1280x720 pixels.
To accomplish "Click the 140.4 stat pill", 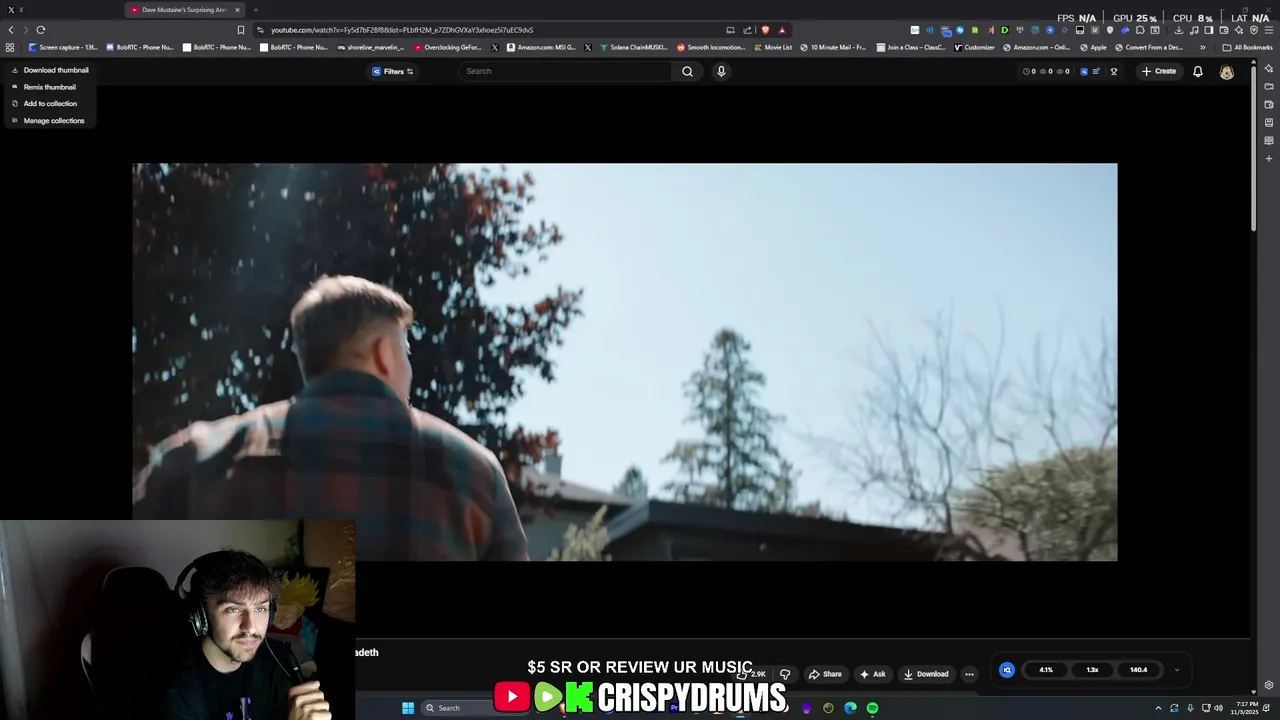I will coord(1139,670).
